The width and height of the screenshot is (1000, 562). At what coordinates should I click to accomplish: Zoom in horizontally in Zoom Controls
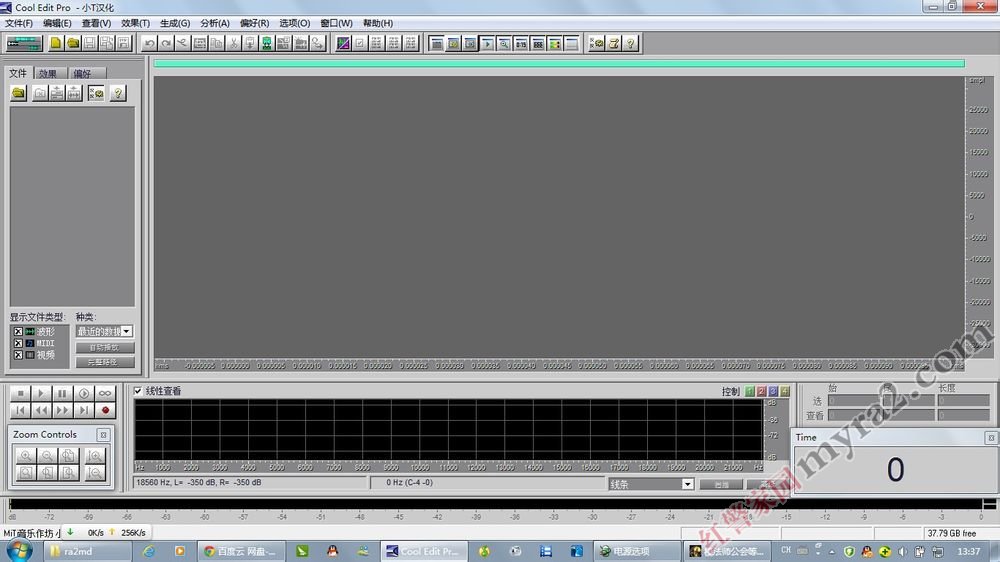[26, 455]
